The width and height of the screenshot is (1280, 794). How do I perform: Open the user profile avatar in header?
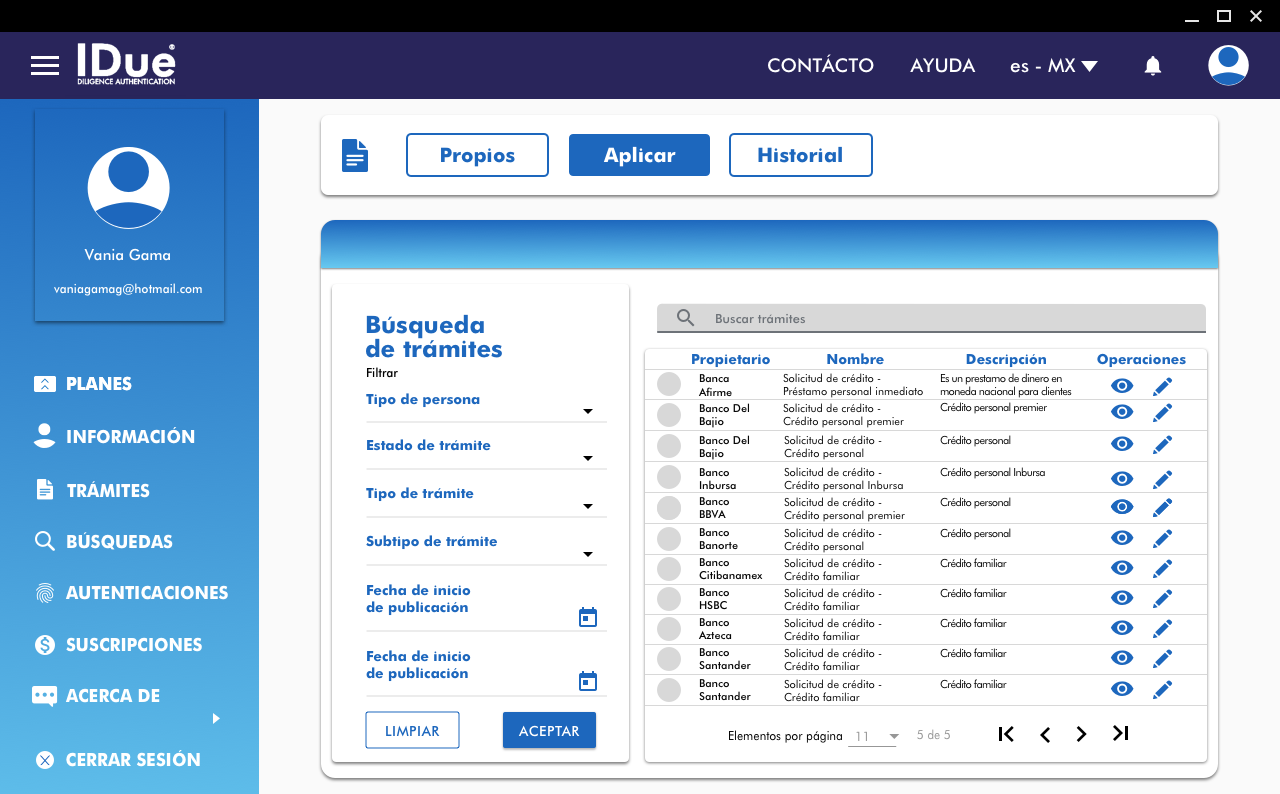[x=1227, y=66]
